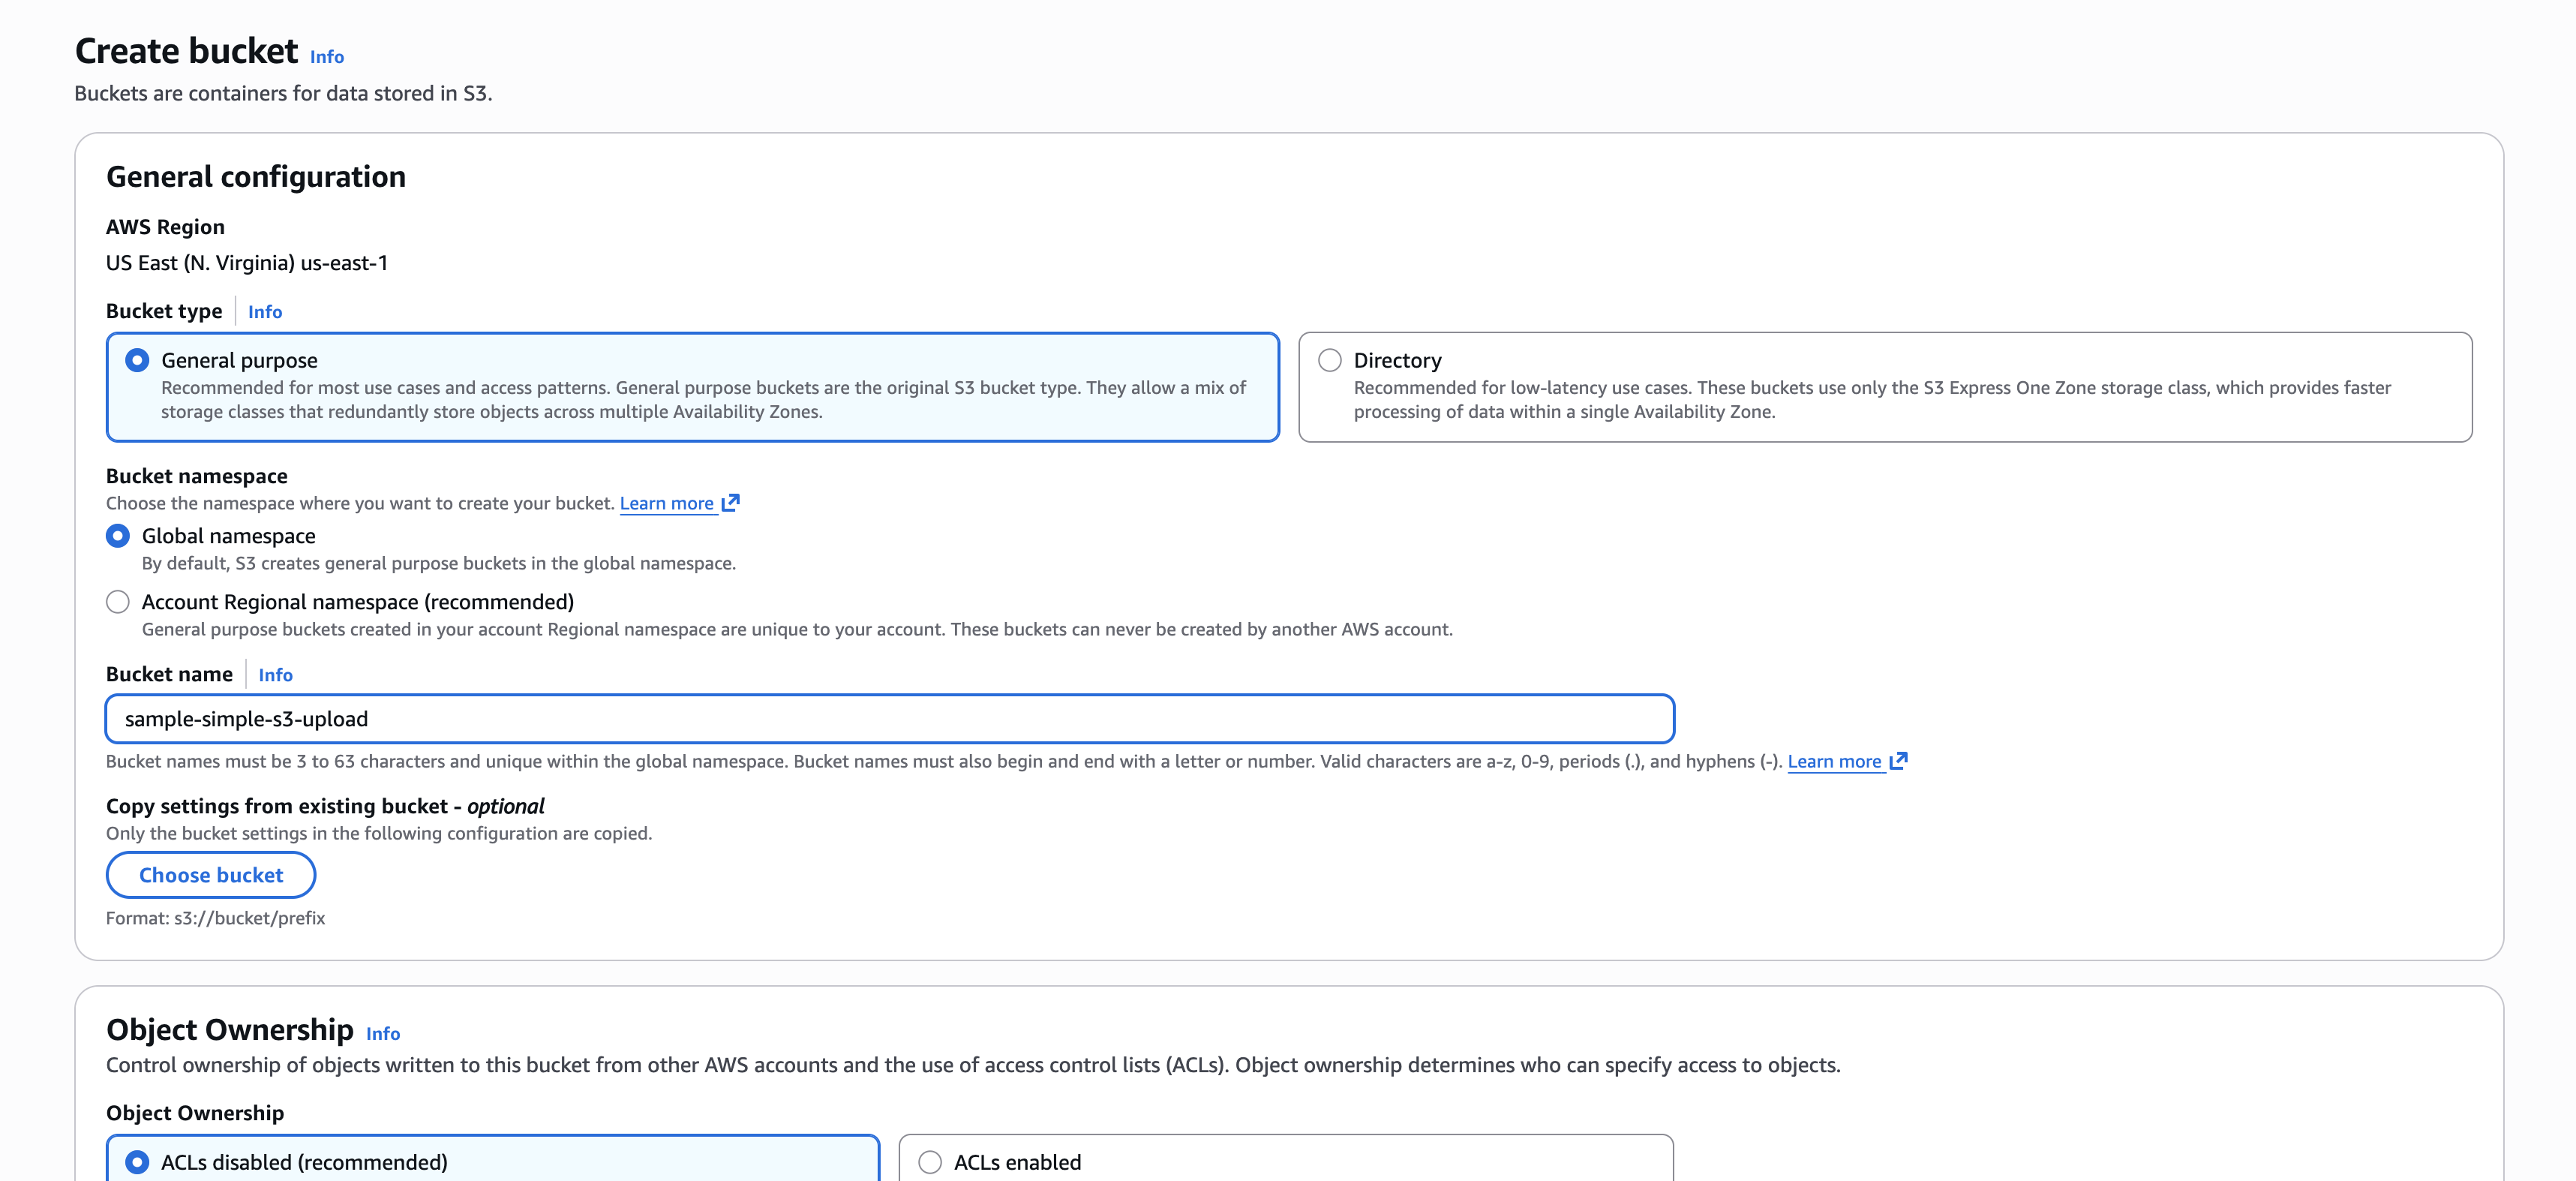
Task: Click the AWS Region label
Action: click(x=165, y=227)
